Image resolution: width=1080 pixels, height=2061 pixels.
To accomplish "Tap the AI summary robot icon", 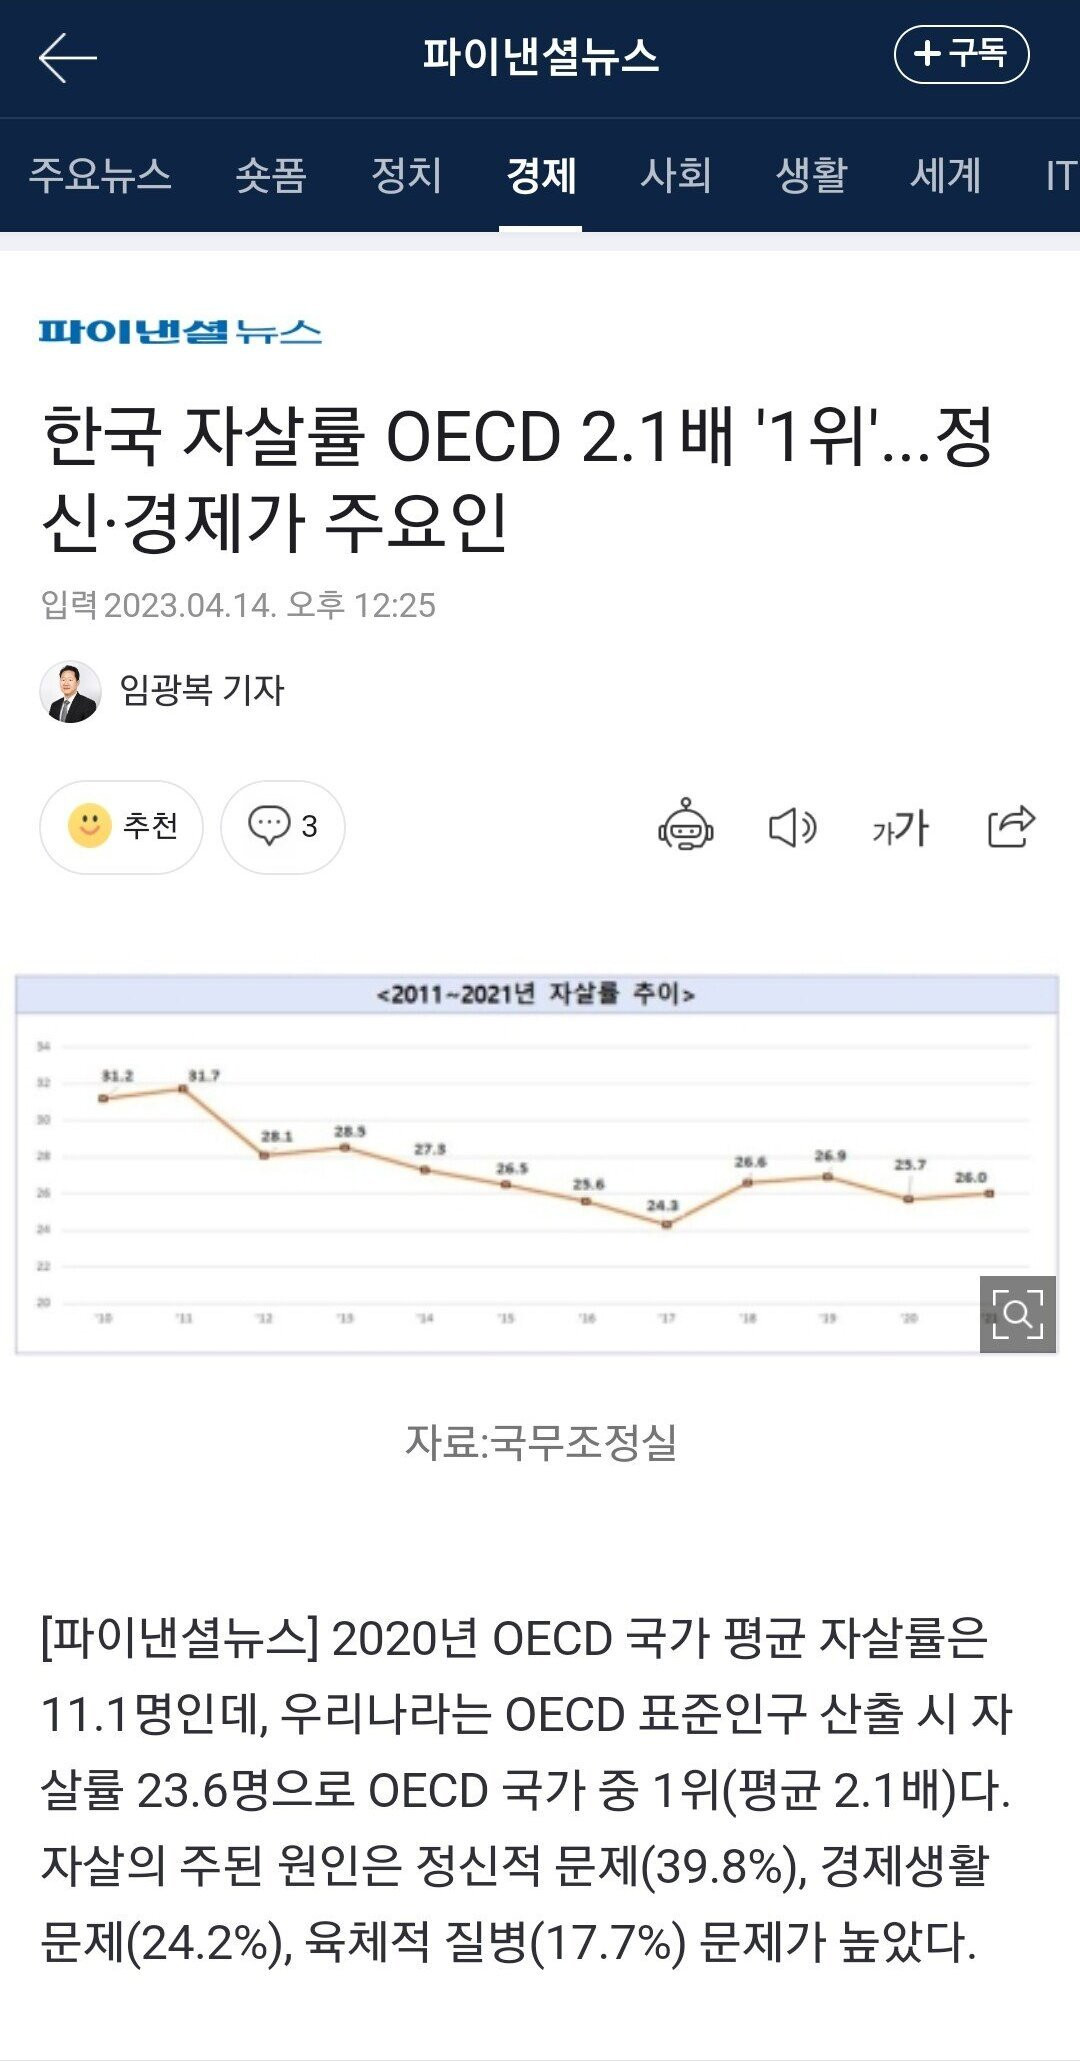I will pyautogui.click(x=685, y=826).
